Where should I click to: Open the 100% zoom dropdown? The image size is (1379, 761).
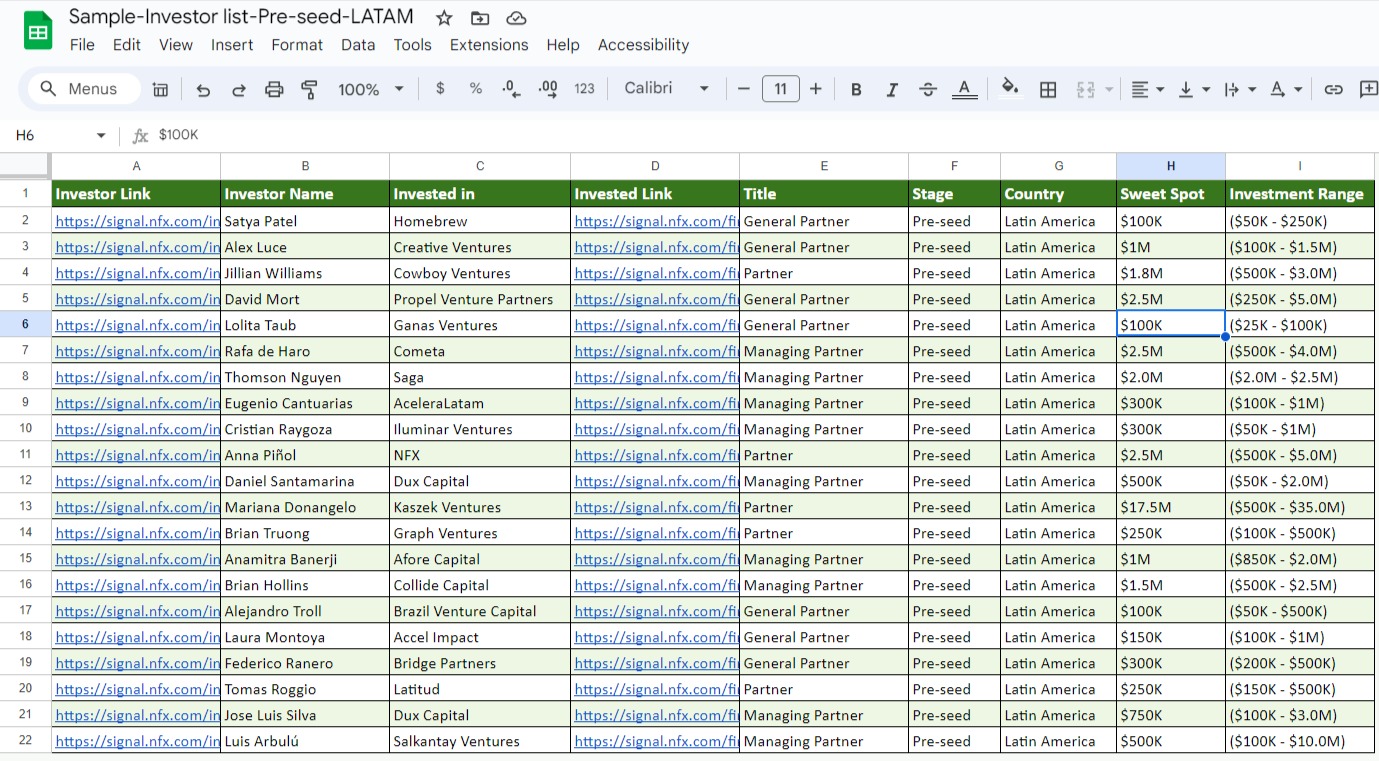[370, 89]
